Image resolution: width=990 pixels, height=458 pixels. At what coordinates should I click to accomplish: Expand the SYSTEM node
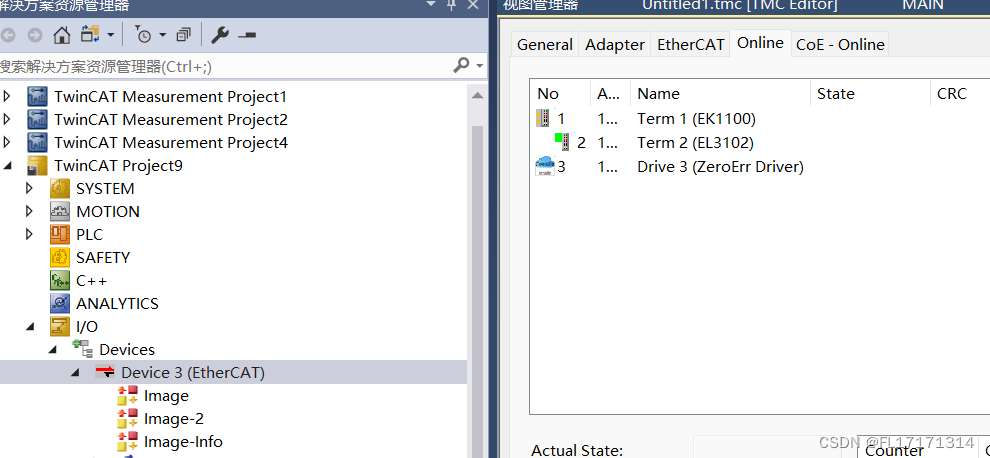(30, 188)
